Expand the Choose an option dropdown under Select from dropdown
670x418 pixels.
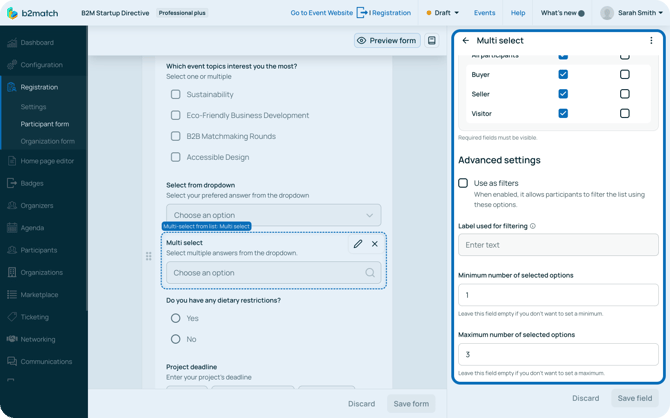273,215
